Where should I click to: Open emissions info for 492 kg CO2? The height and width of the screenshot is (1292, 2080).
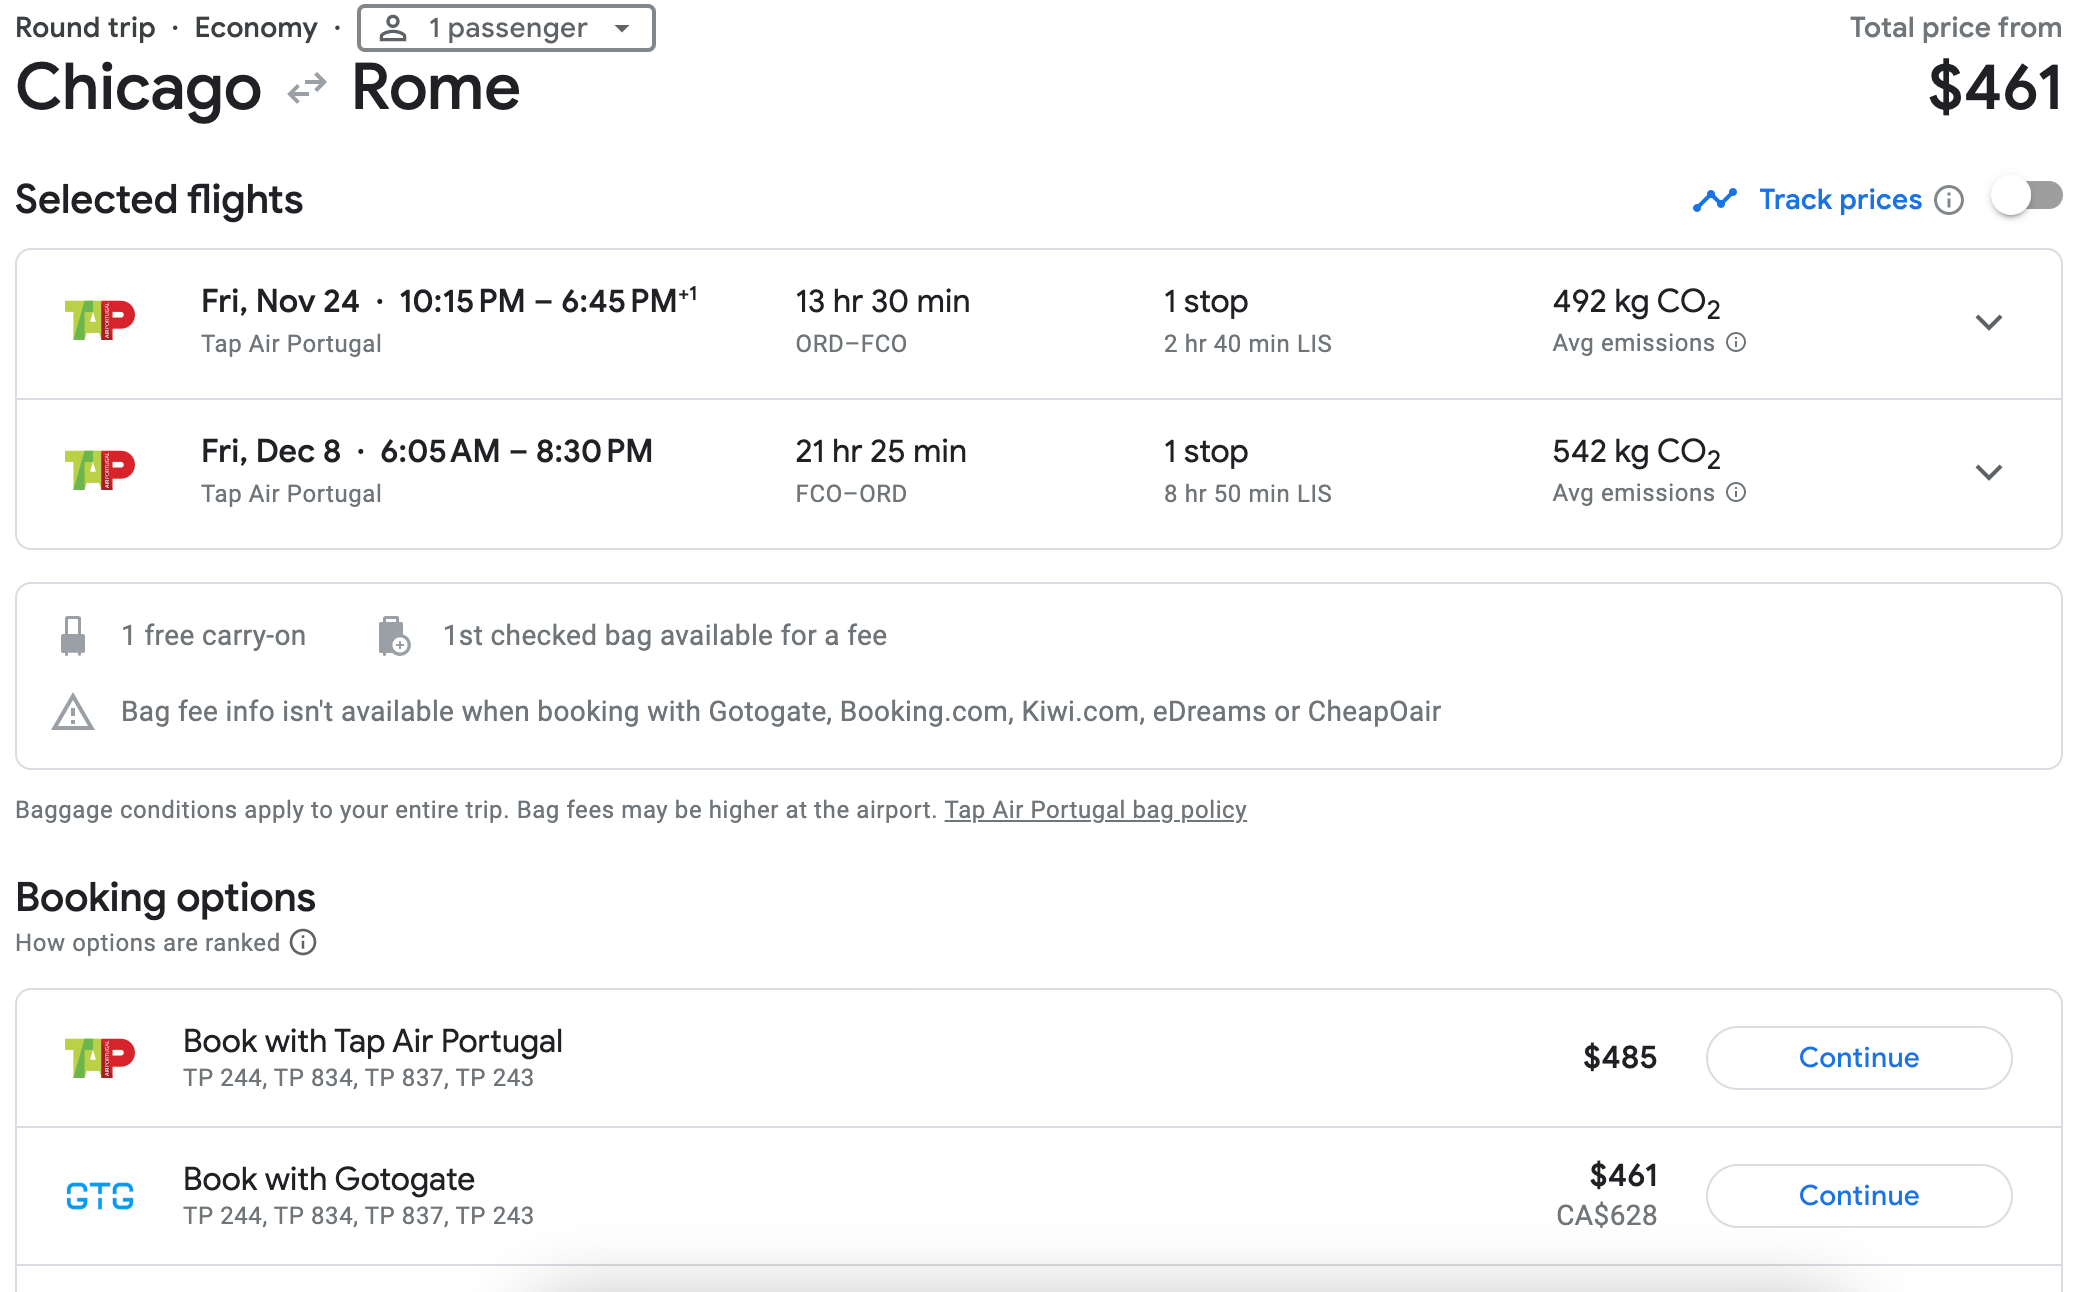click(x=1737, y=342)
